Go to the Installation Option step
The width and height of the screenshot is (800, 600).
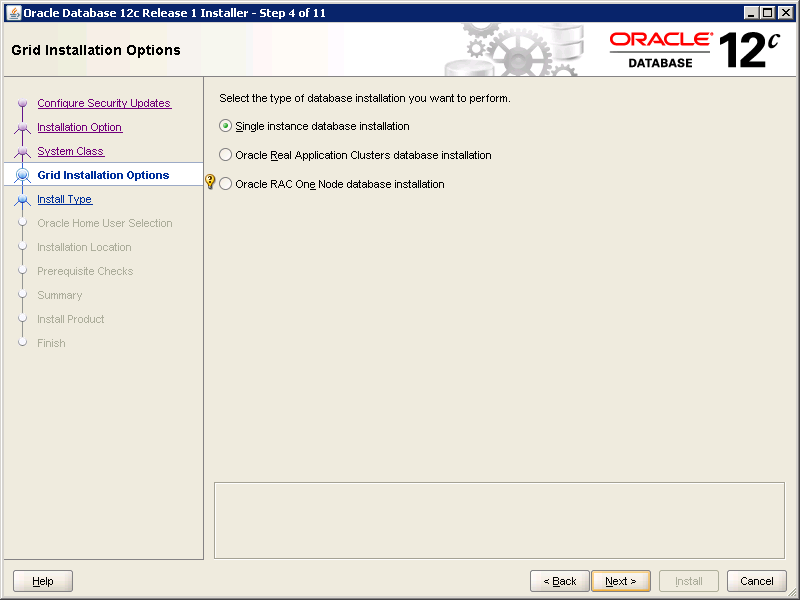click(x=80, y=127)
